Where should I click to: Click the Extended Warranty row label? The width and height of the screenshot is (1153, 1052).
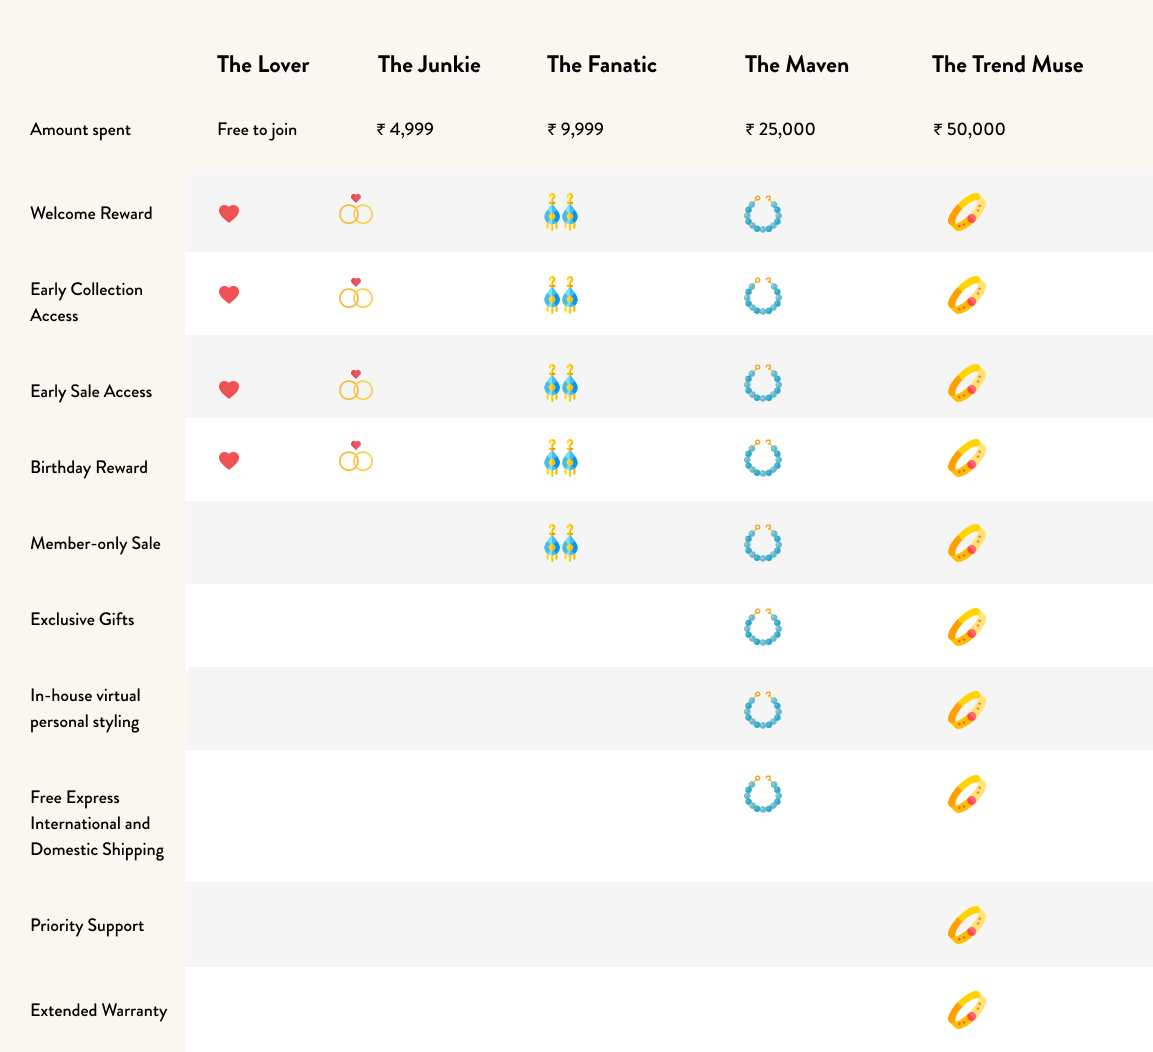99,1011
